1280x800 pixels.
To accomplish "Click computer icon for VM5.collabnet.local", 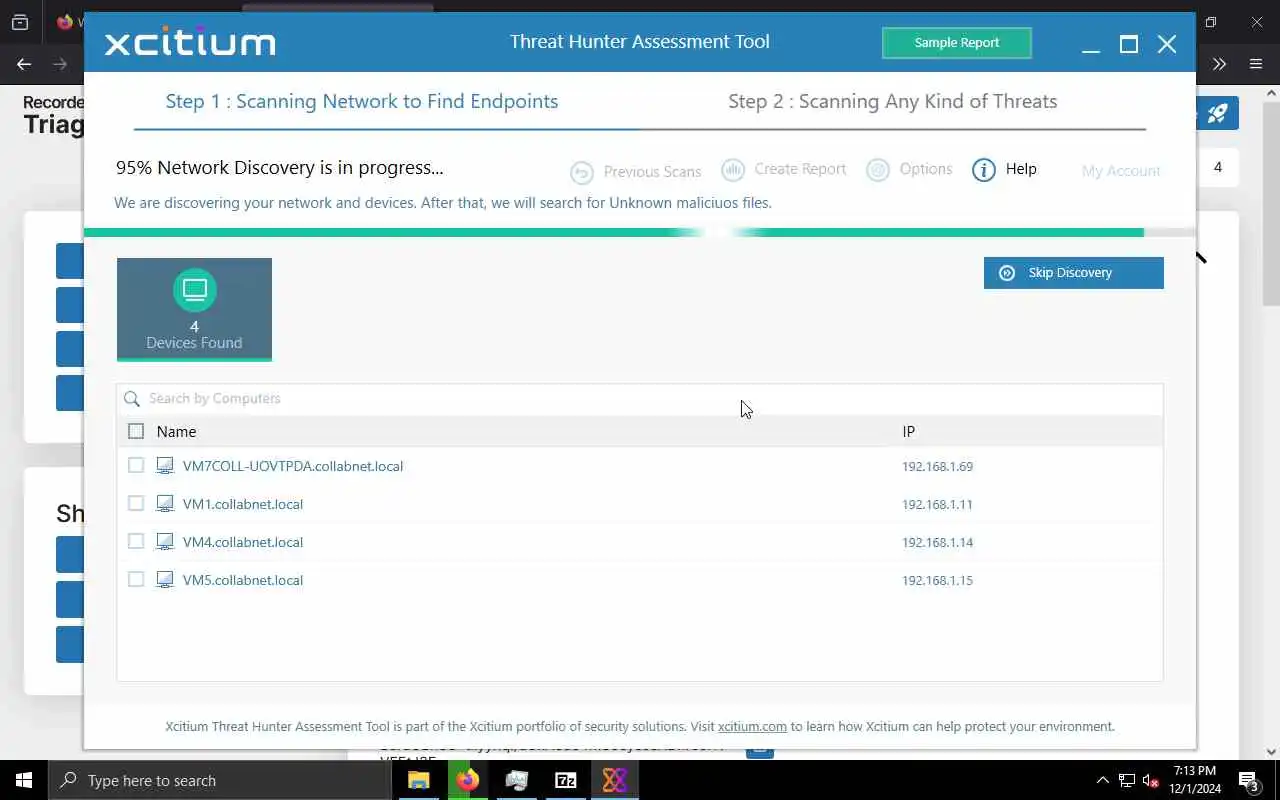I will point(165,580).
